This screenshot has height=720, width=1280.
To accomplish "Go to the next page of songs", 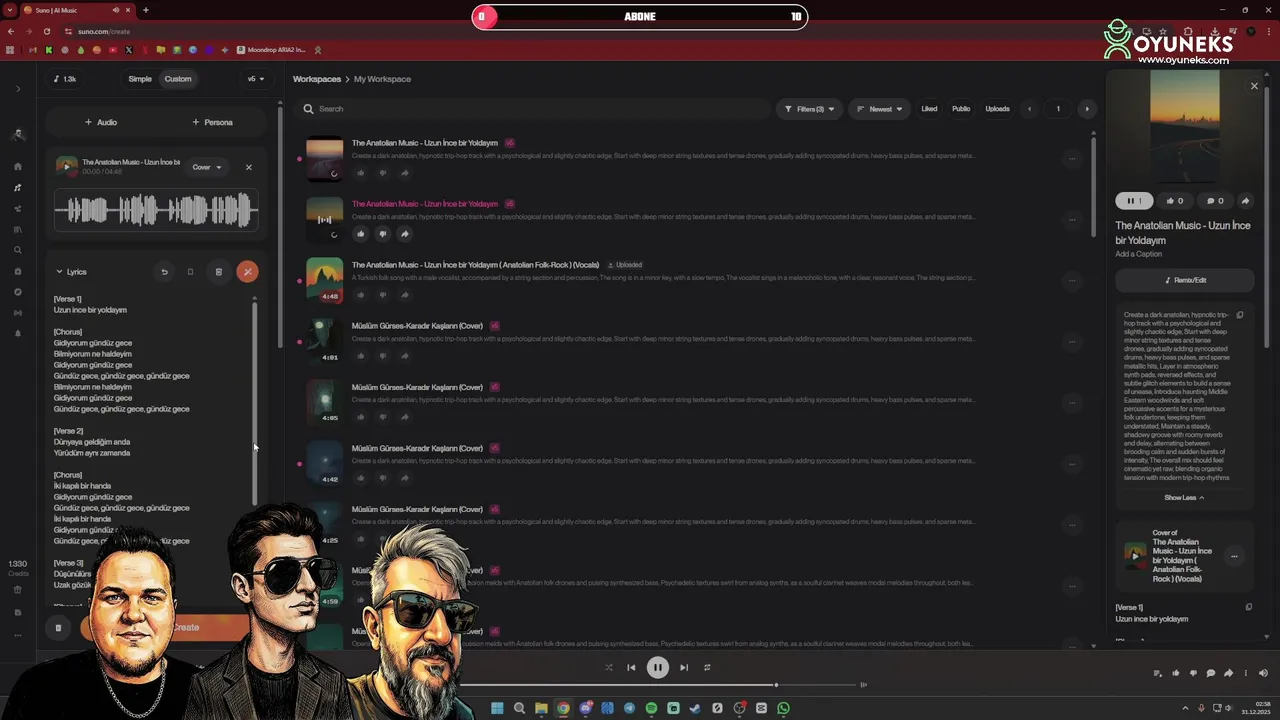I will 1087,109.
